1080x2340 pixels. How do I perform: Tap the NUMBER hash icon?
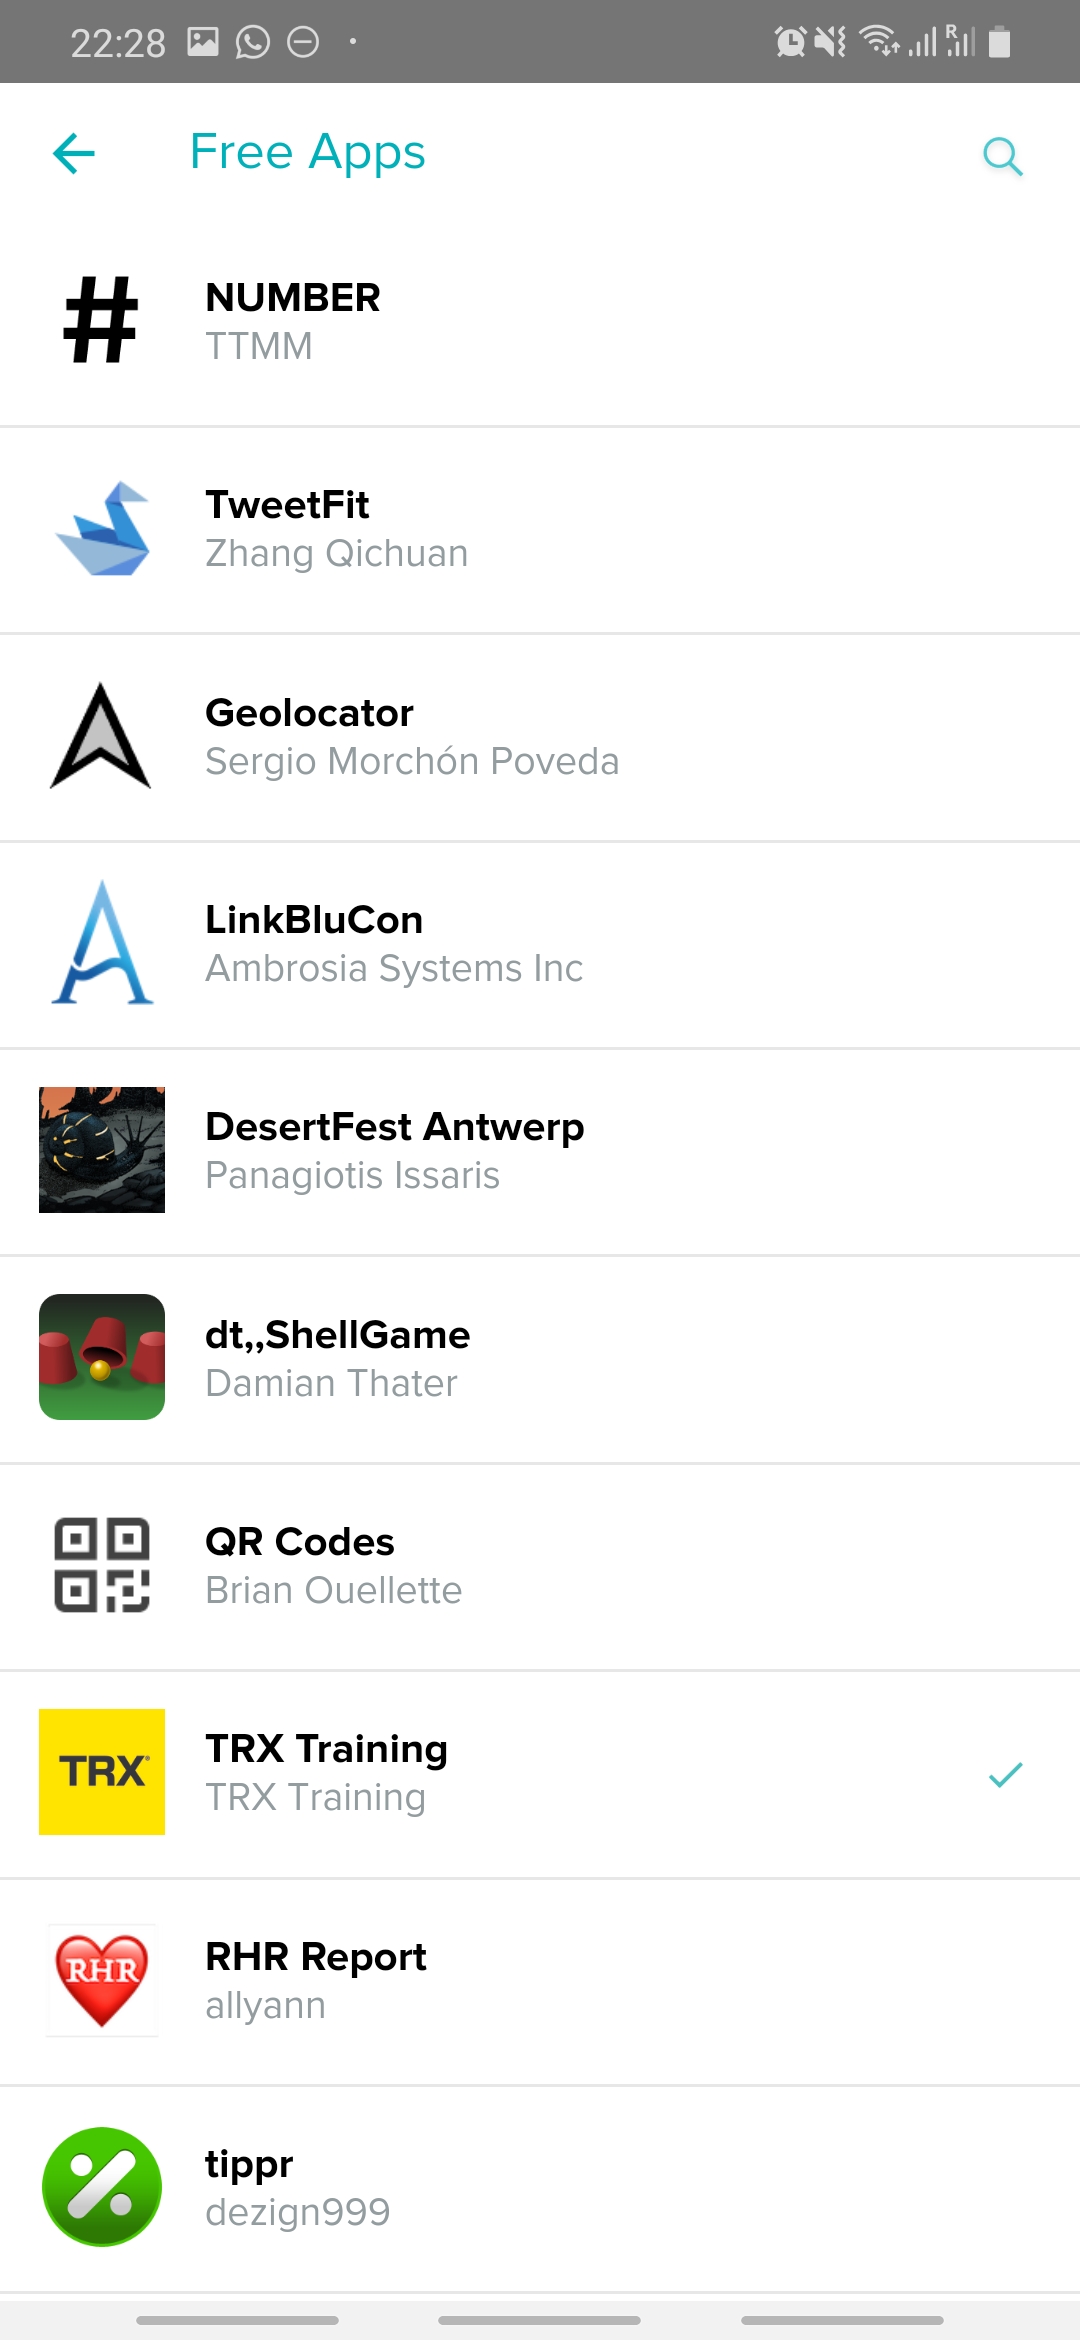click(x=101, y=320)
